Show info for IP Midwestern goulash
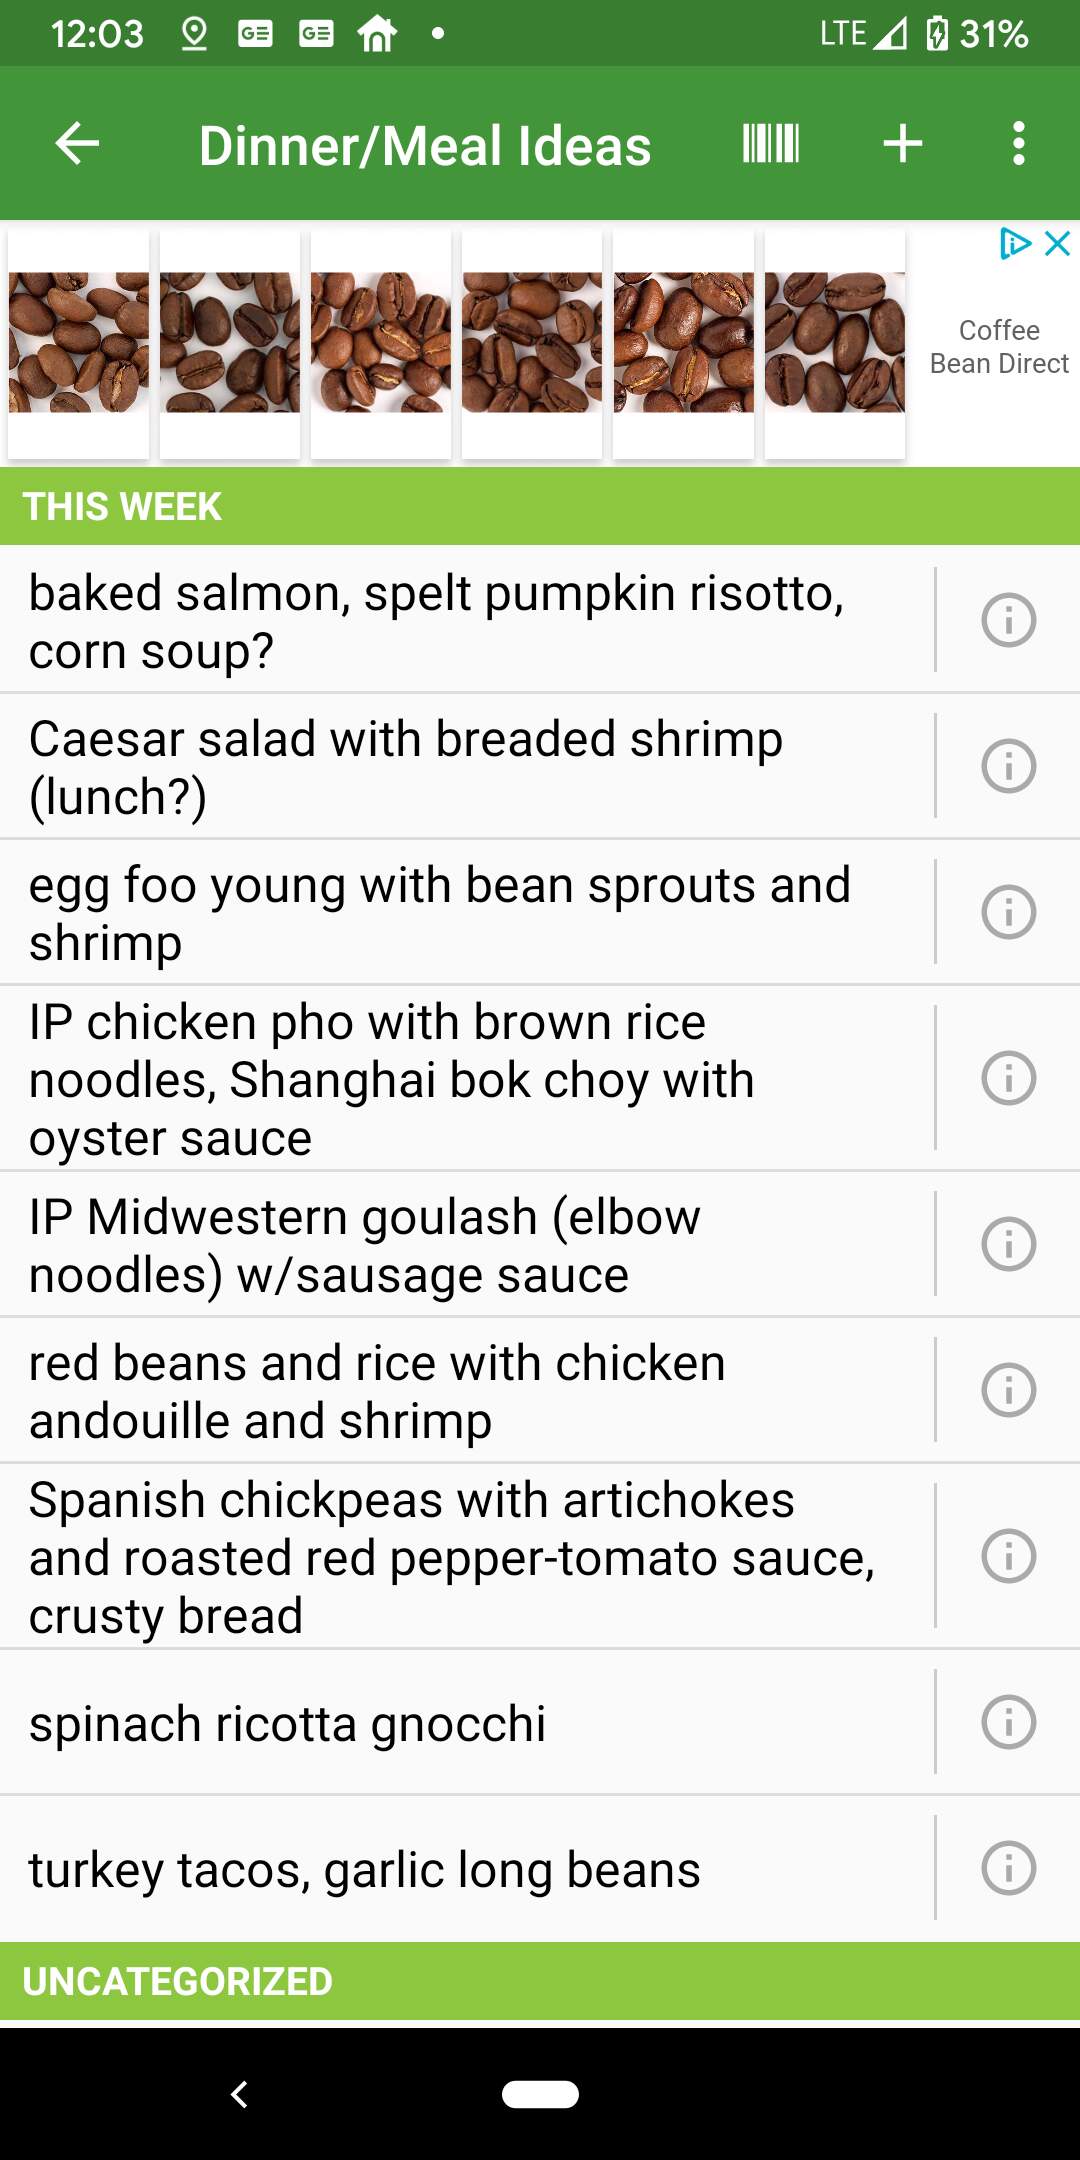Image resolution: width=1080 pixels, height=2160 pixels. (x=1008, y=1244)
